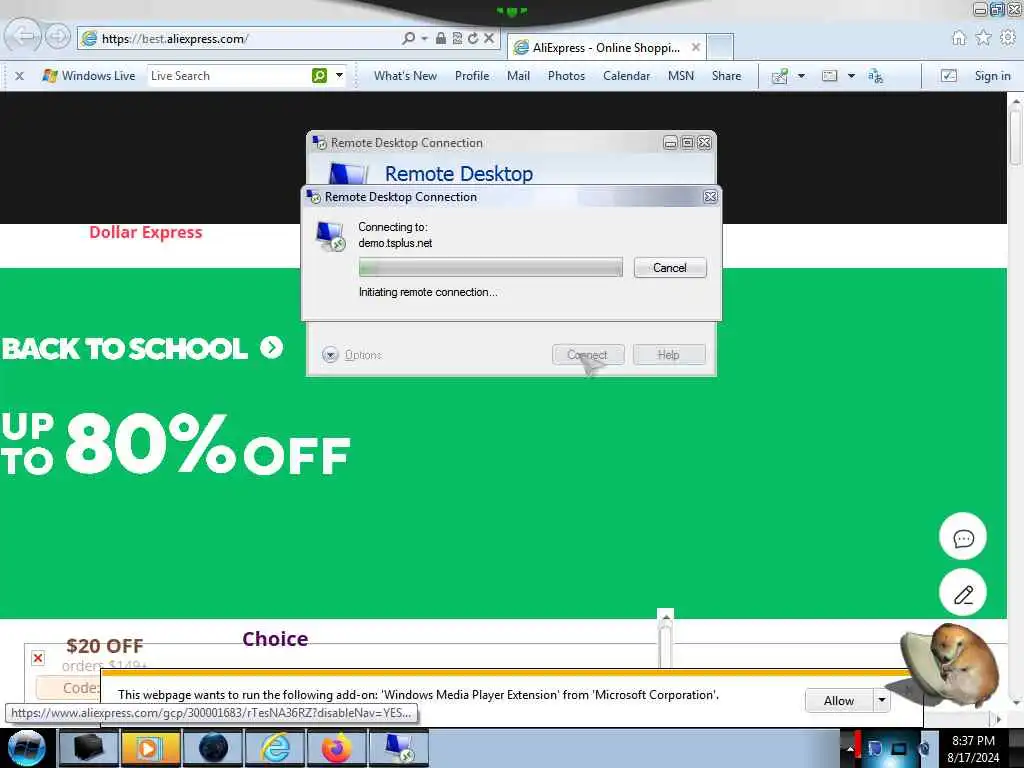Open Profile in Live toolbar

[x=472, y=76]
